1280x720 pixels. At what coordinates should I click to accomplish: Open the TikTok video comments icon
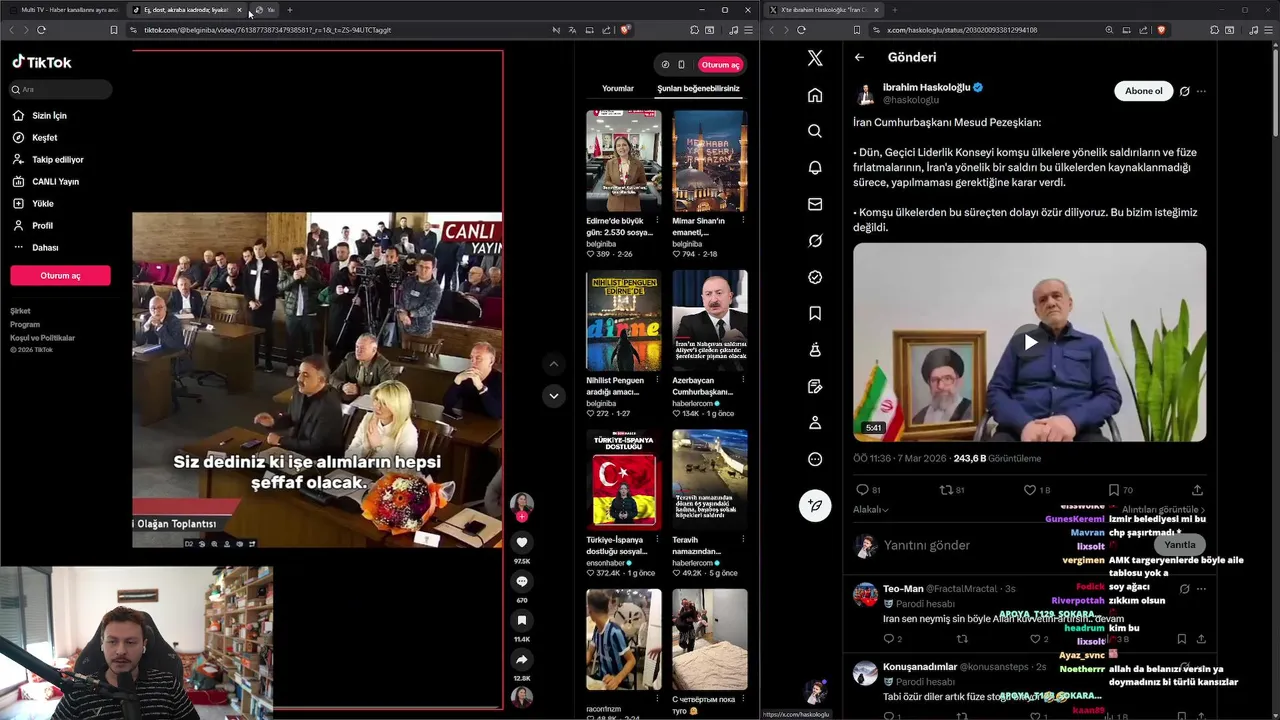(x=521, y=581)
